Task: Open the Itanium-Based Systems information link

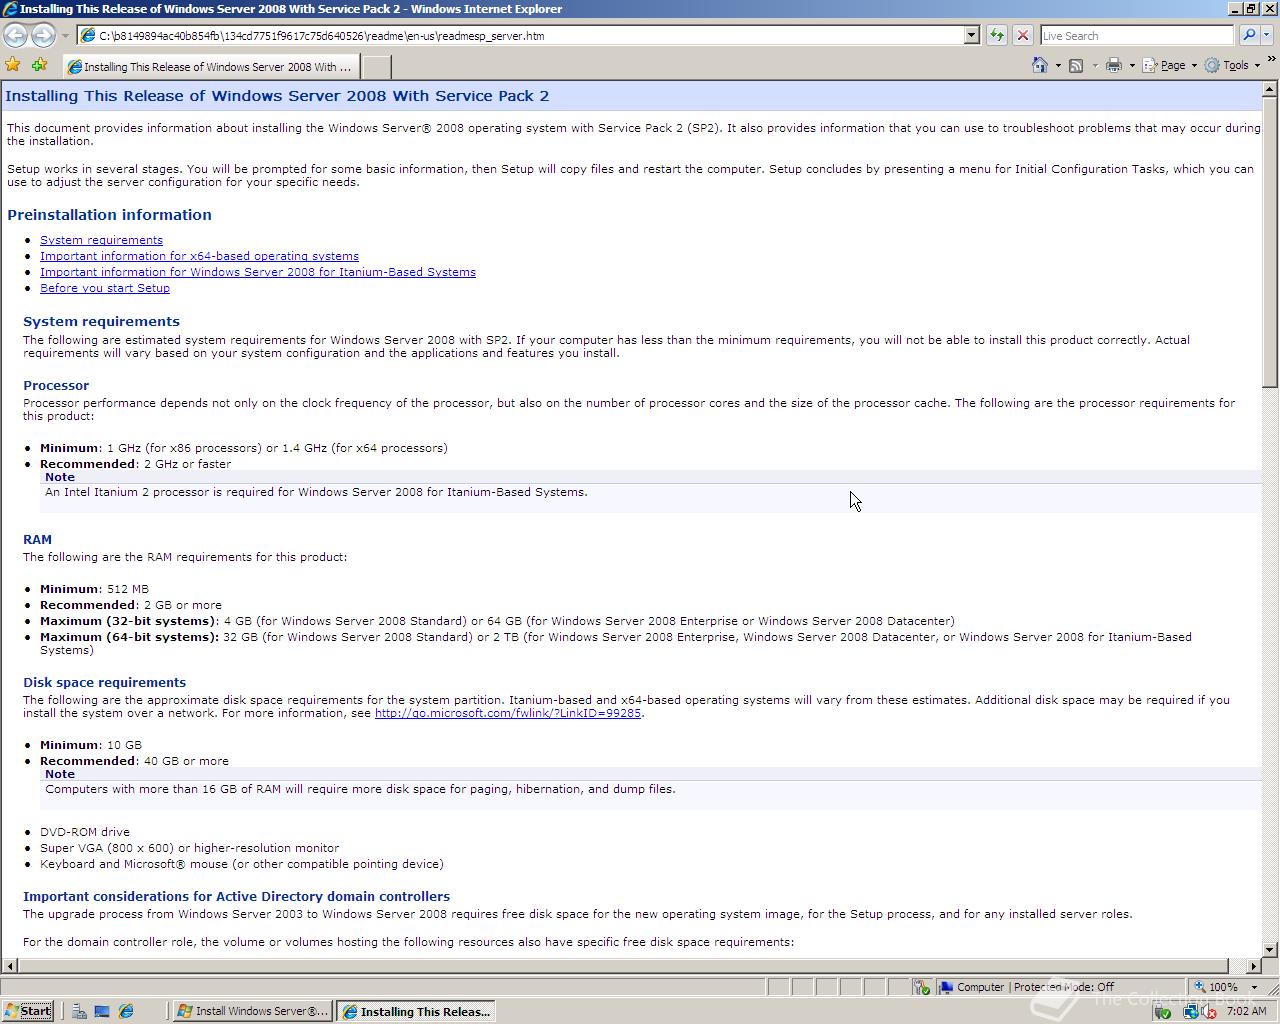Action: click(x=258, y=272)
